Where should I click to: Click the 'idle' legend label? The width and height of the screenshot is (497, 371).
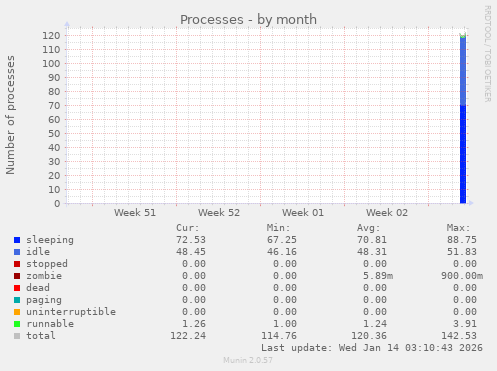(x=38, y=252)
